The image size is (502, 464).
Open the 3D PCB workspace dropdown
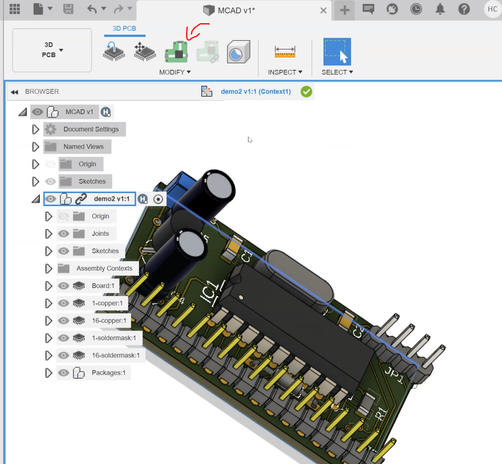pos(52,50)
